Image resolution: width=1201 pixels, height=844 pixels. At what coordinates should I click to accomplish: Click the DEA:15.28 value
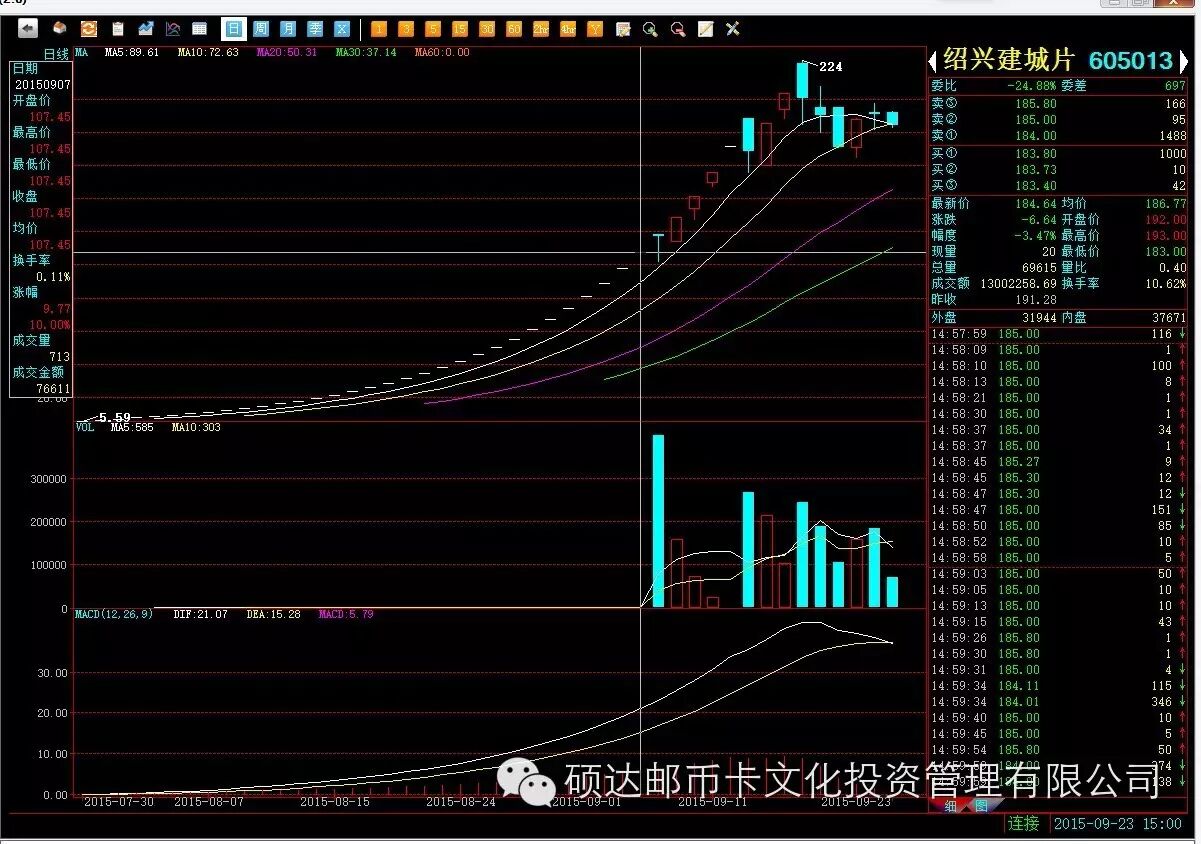[273, 614]
